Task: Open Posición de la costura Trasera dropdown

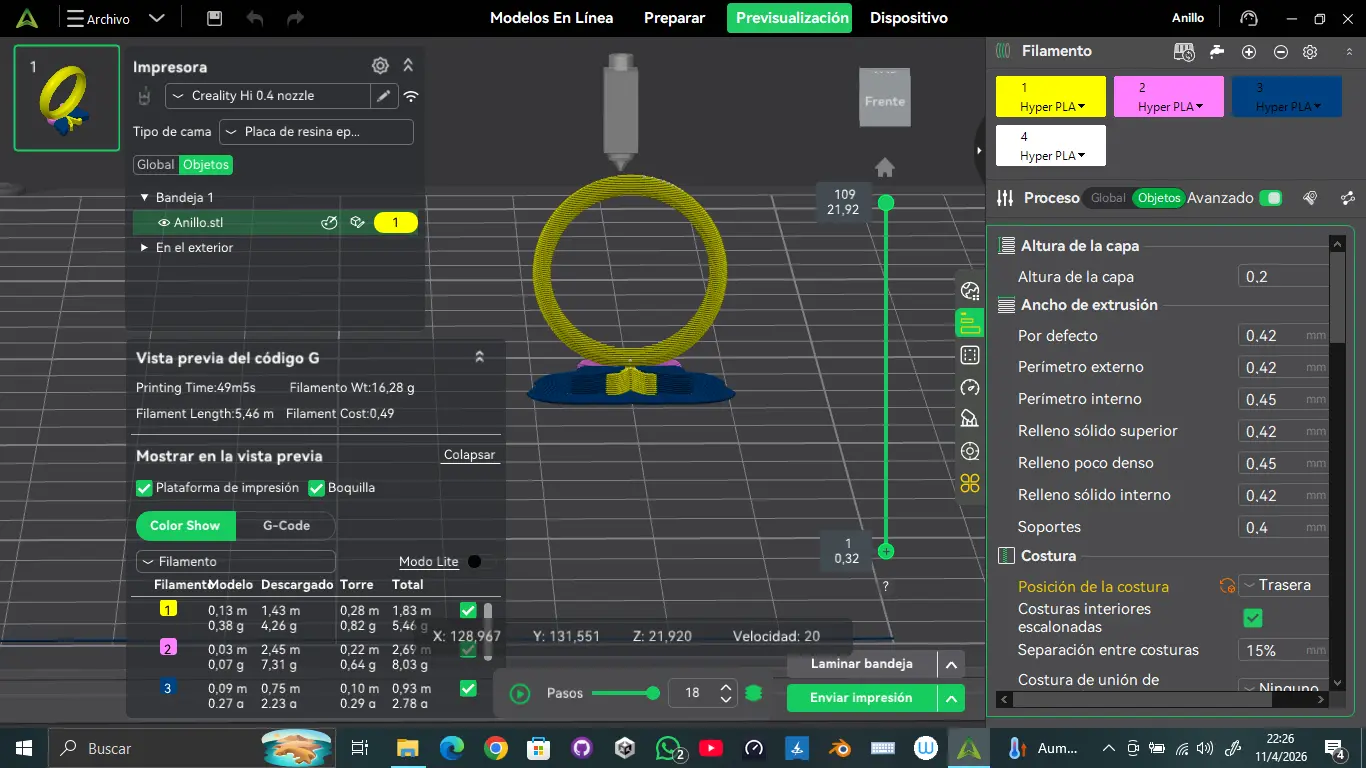Action: click(x=1285, y=585)
